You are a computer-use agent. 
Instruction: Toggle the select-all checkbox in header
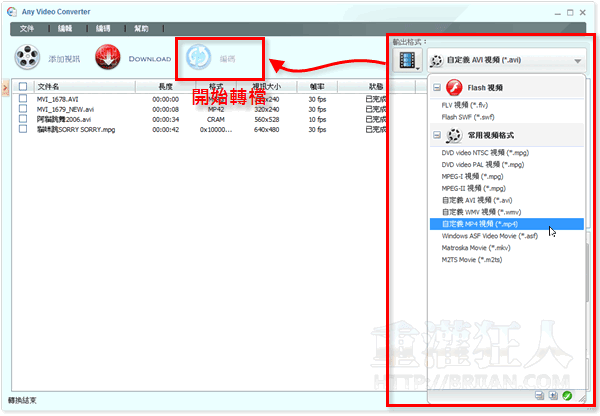click(23, 86)
